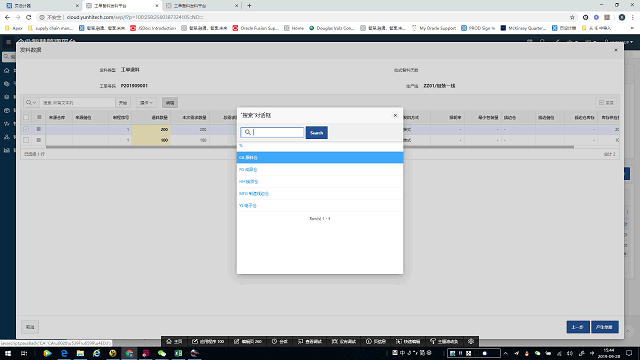Click the highlighted quantity cell showing 100
This screenshot has height=360, width=640.
(x=151, y=140)
